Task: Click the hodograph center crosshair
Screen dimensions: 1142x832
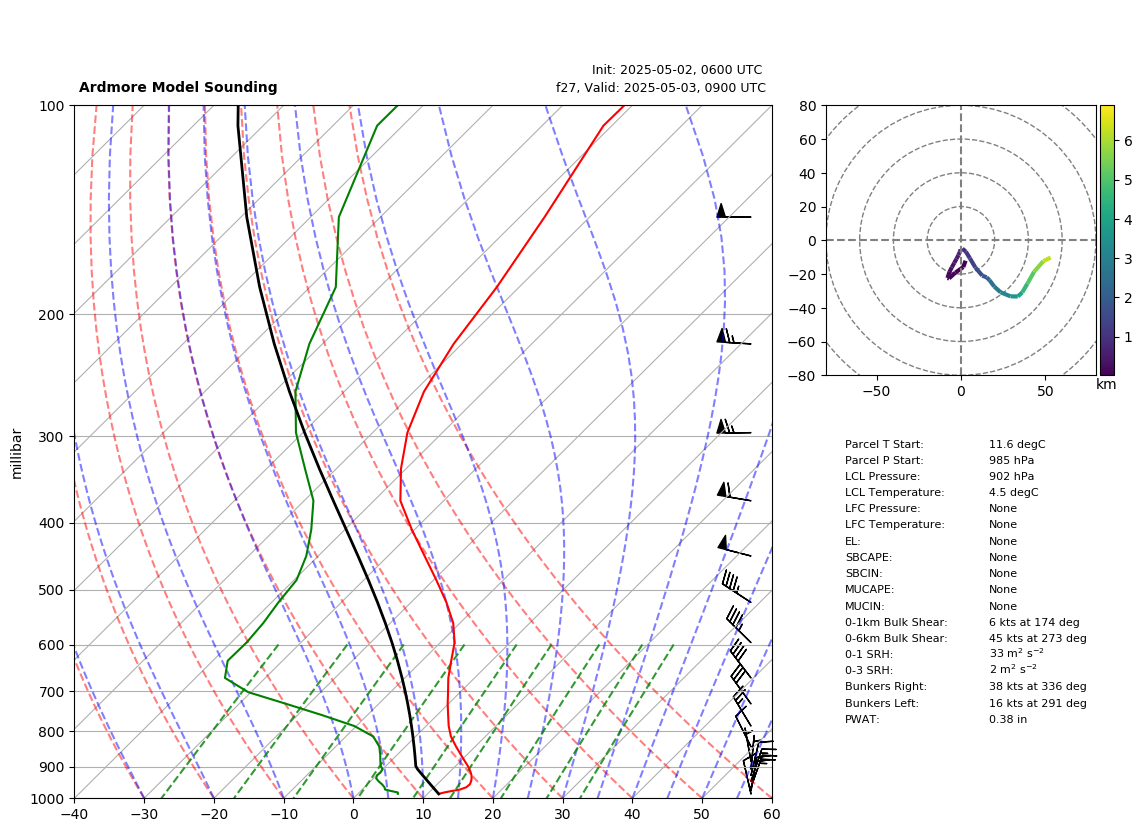Action: (x=961, y=240)
